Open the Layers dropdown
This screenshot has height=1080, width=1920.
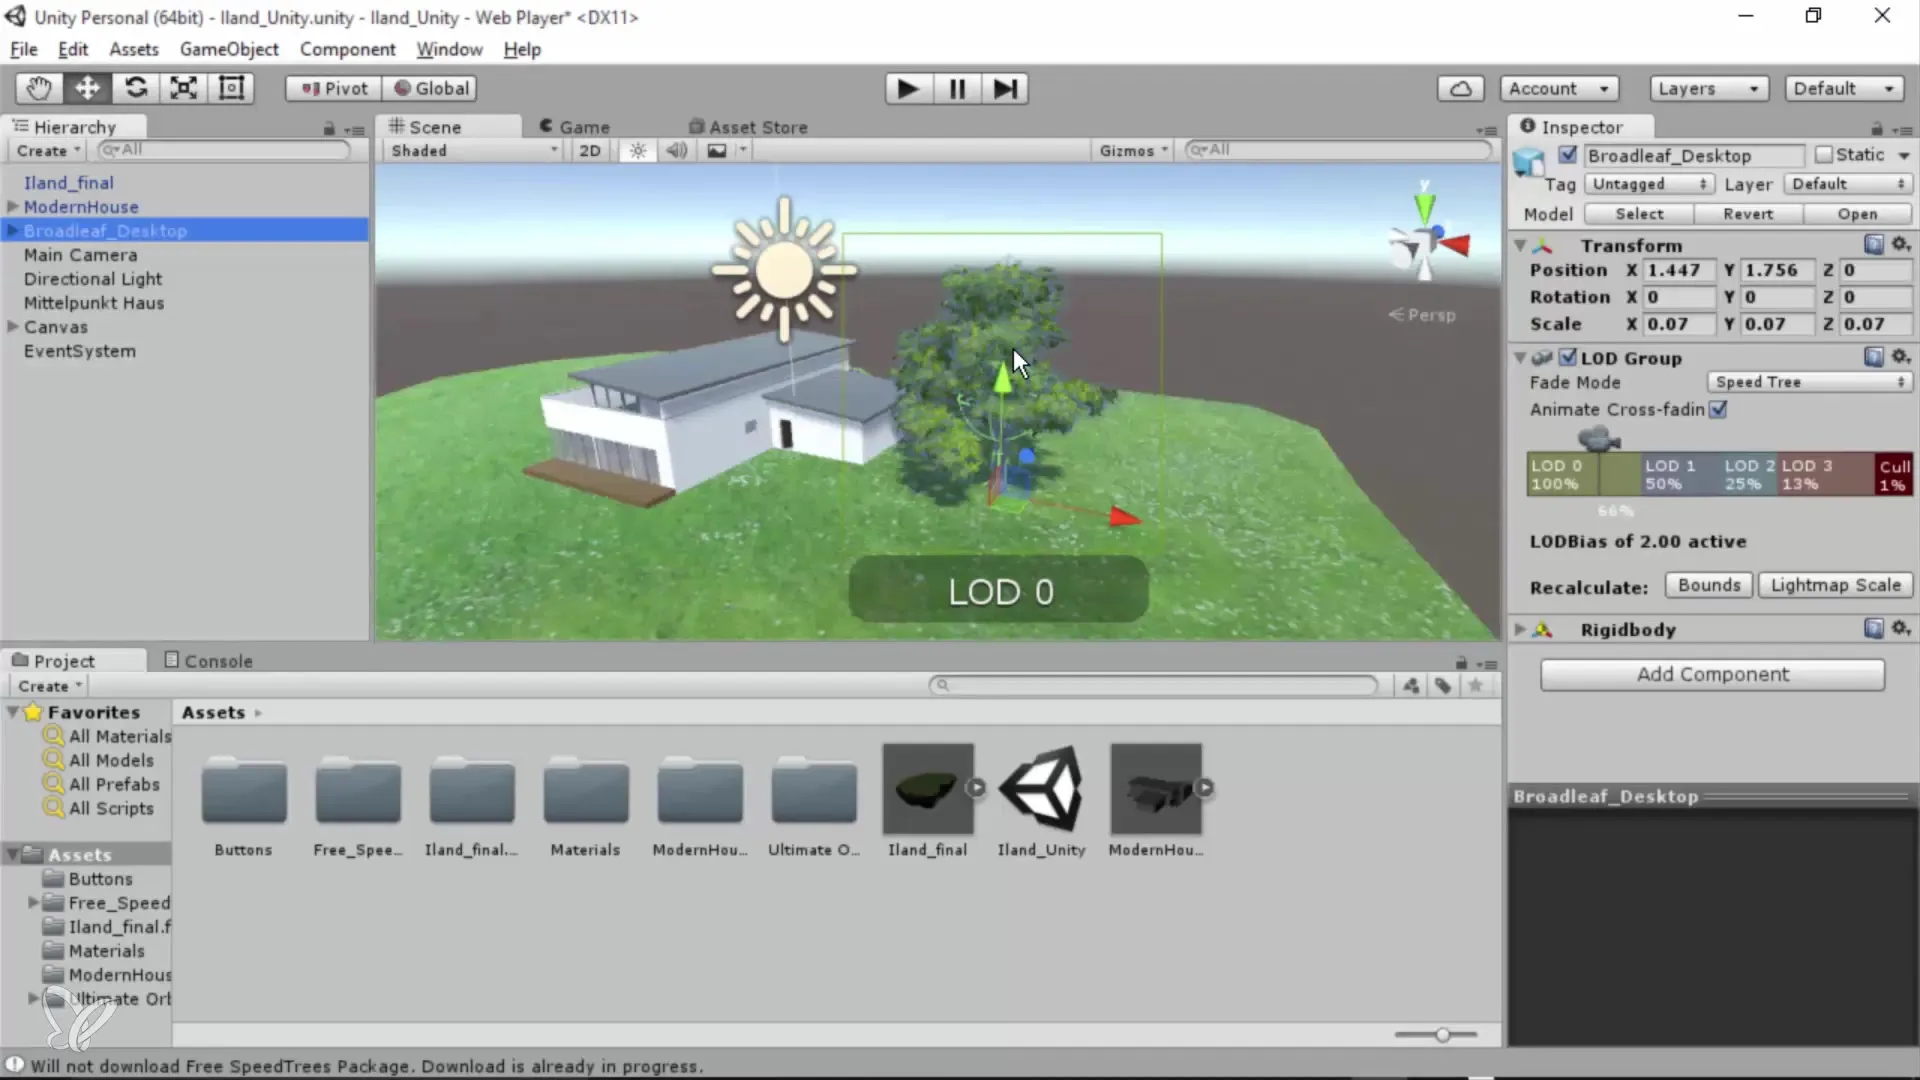pos(1708,89)
